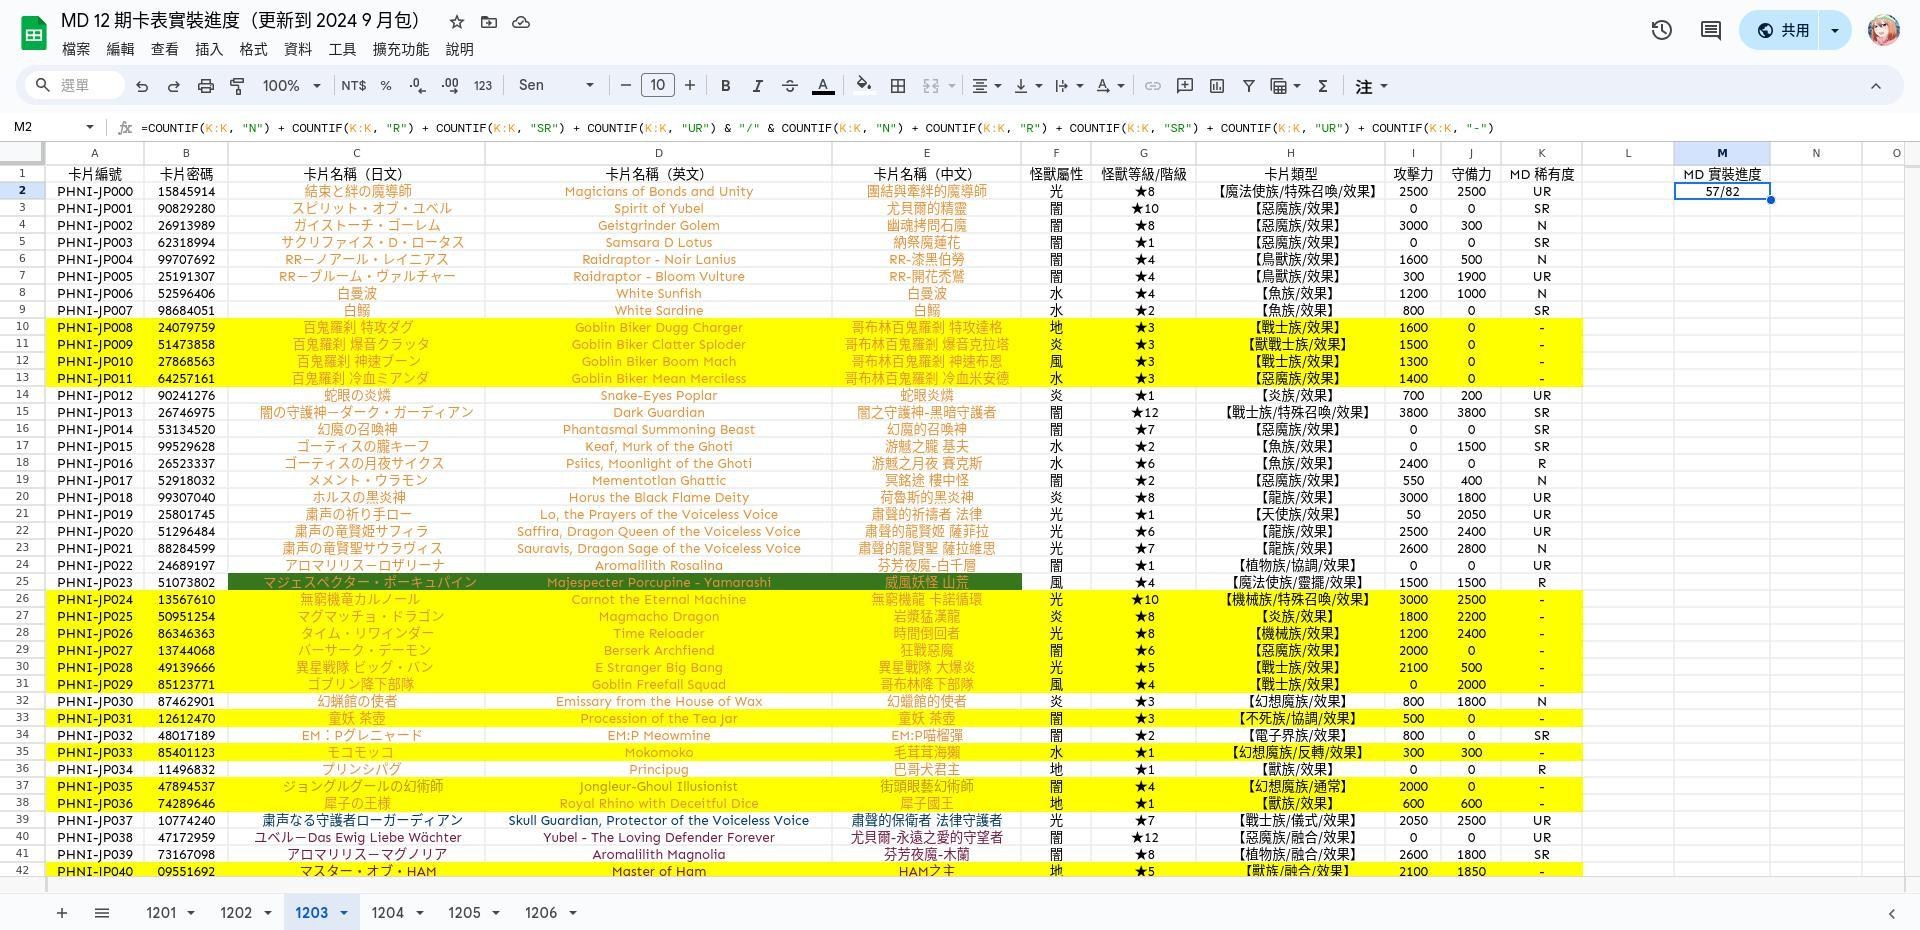Star this spreadsheet

[456, 22]
